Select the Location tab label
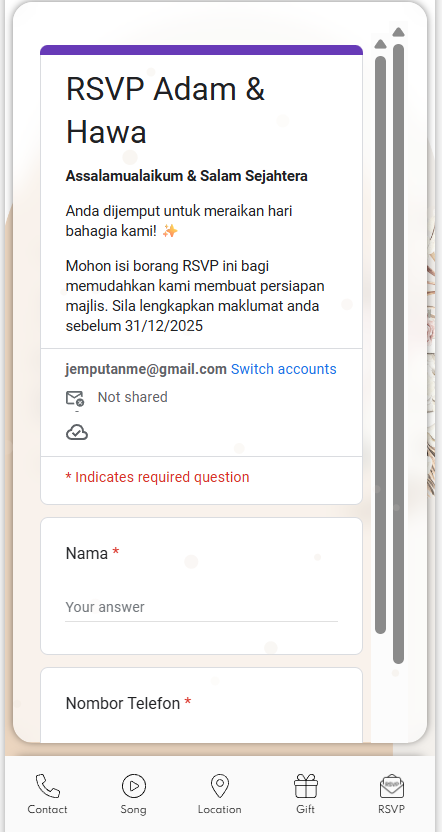This screenshot has height=832, width=442. click(220, 810)
